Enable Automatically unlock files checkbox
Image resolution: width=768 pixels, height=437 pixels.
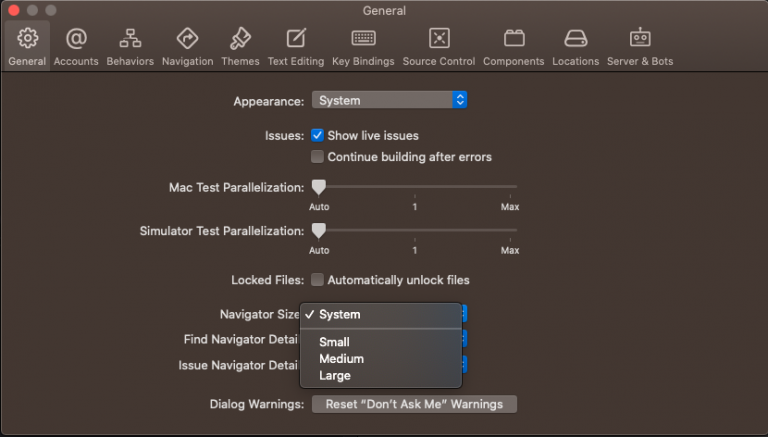pos(317,280)
